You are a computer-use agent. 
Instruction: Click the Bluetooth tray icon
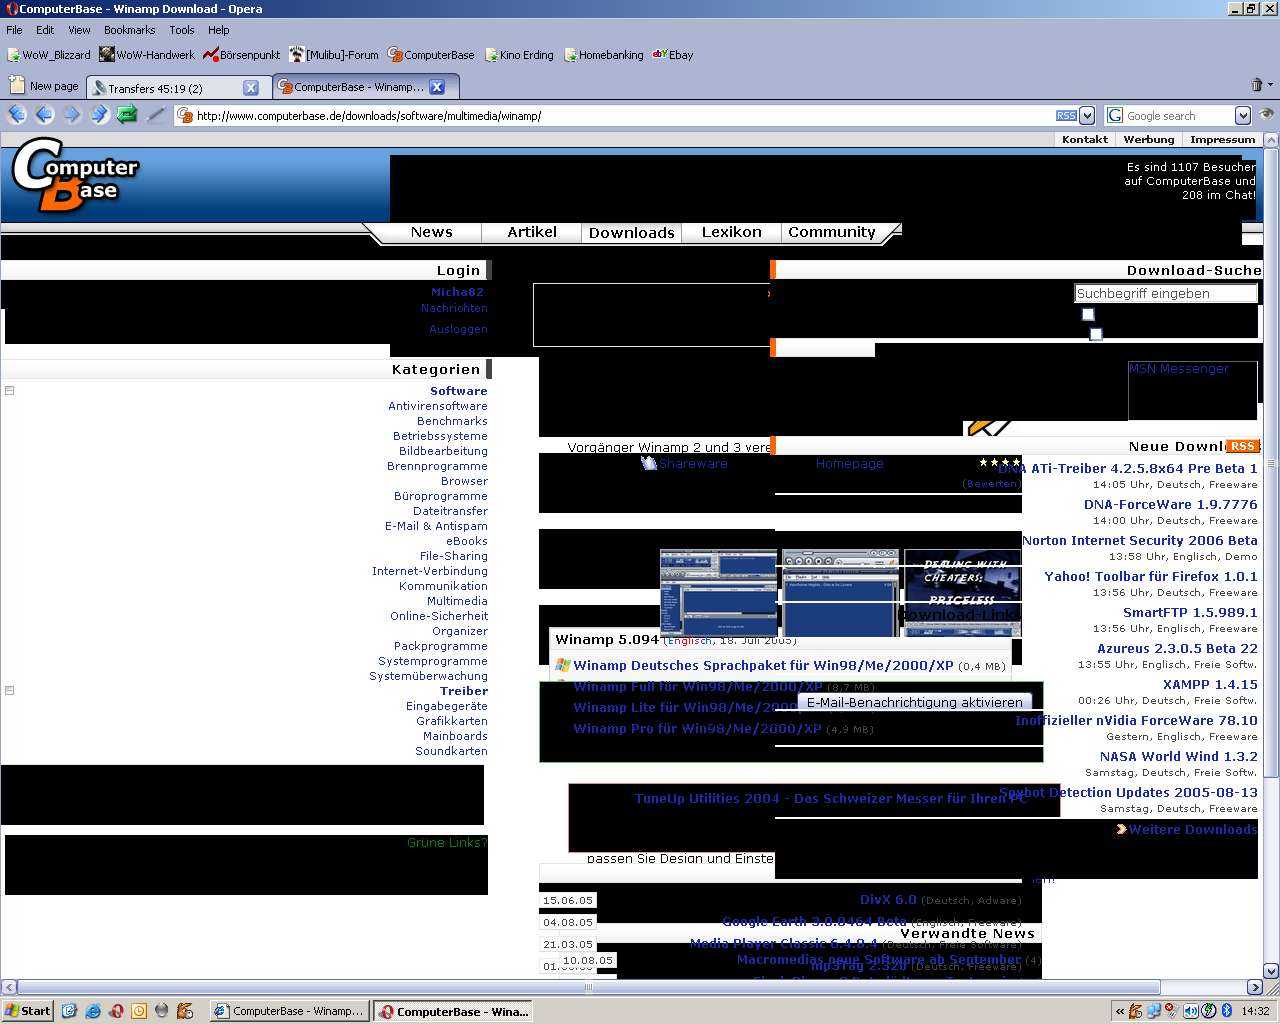point(1227,1011)
